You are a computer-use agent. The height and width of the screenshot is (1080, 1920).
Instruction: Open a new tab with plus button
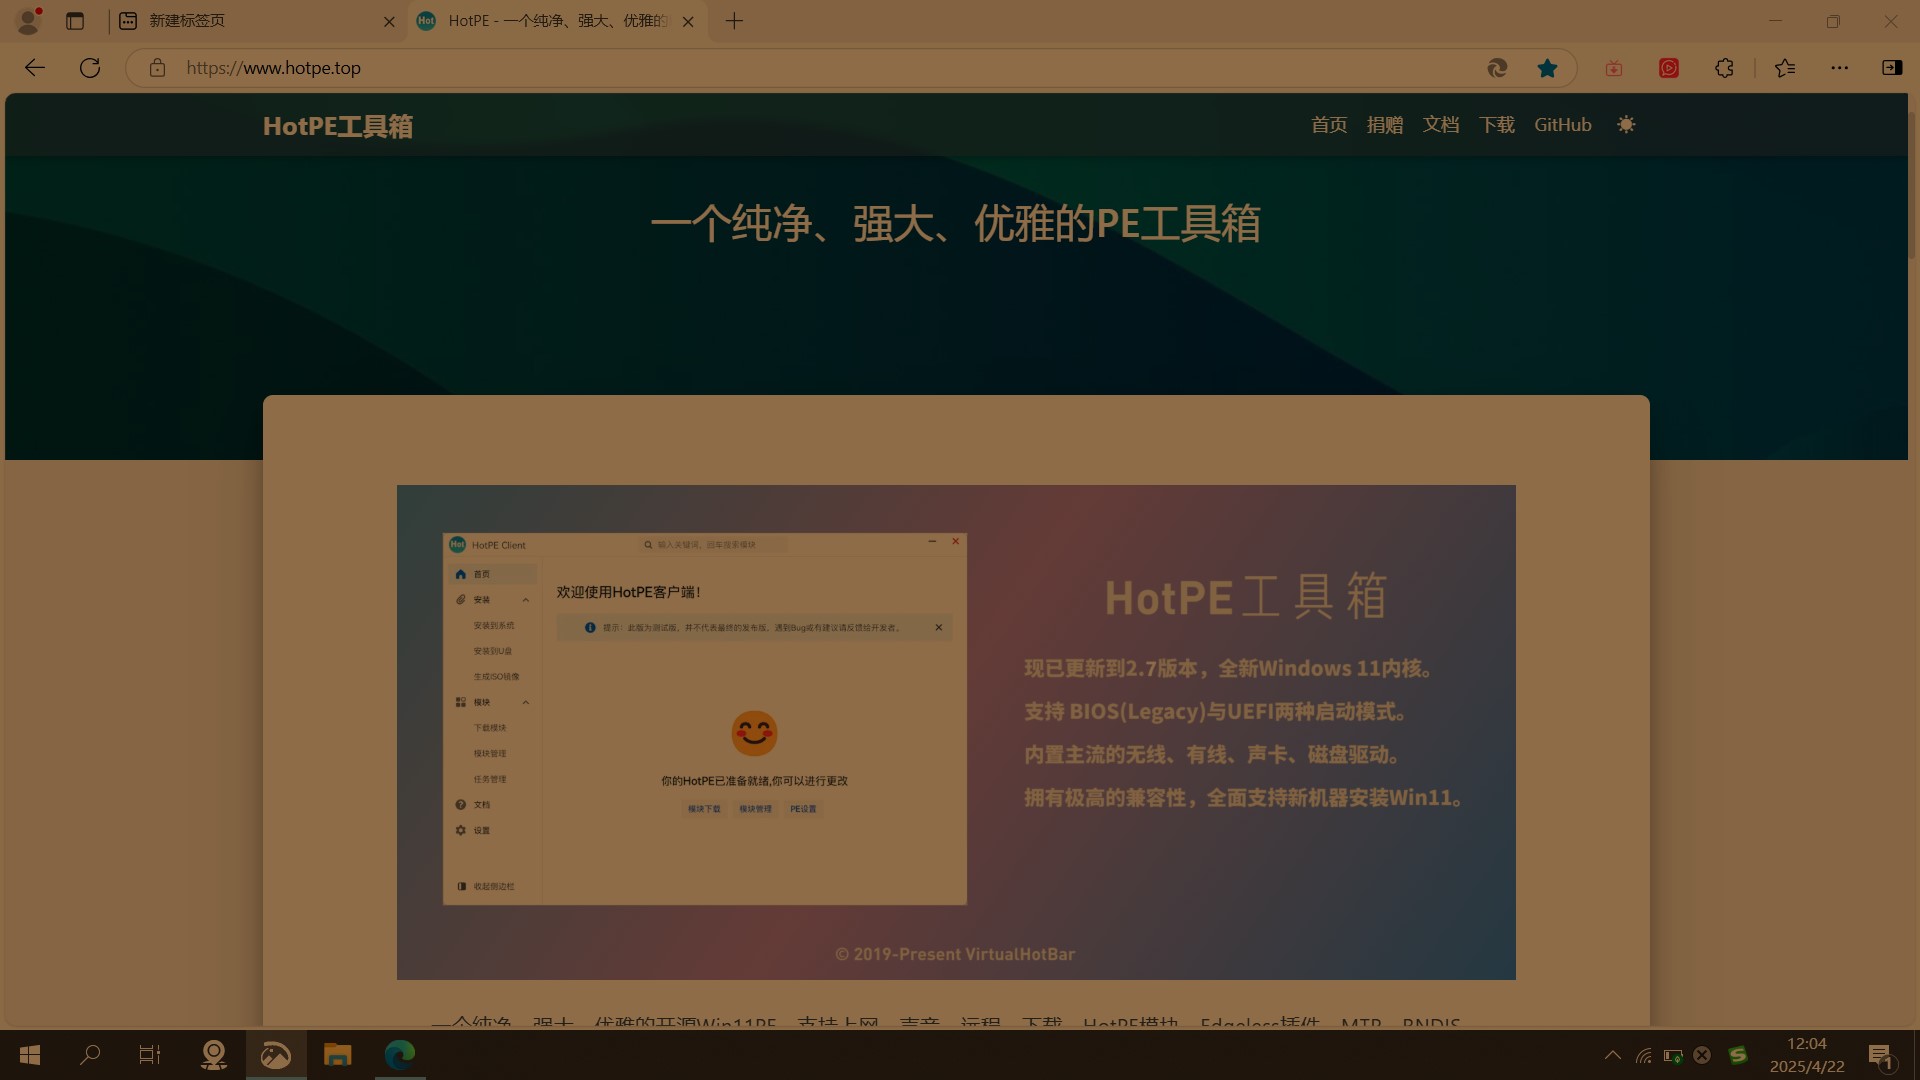[x=734, y=21]
